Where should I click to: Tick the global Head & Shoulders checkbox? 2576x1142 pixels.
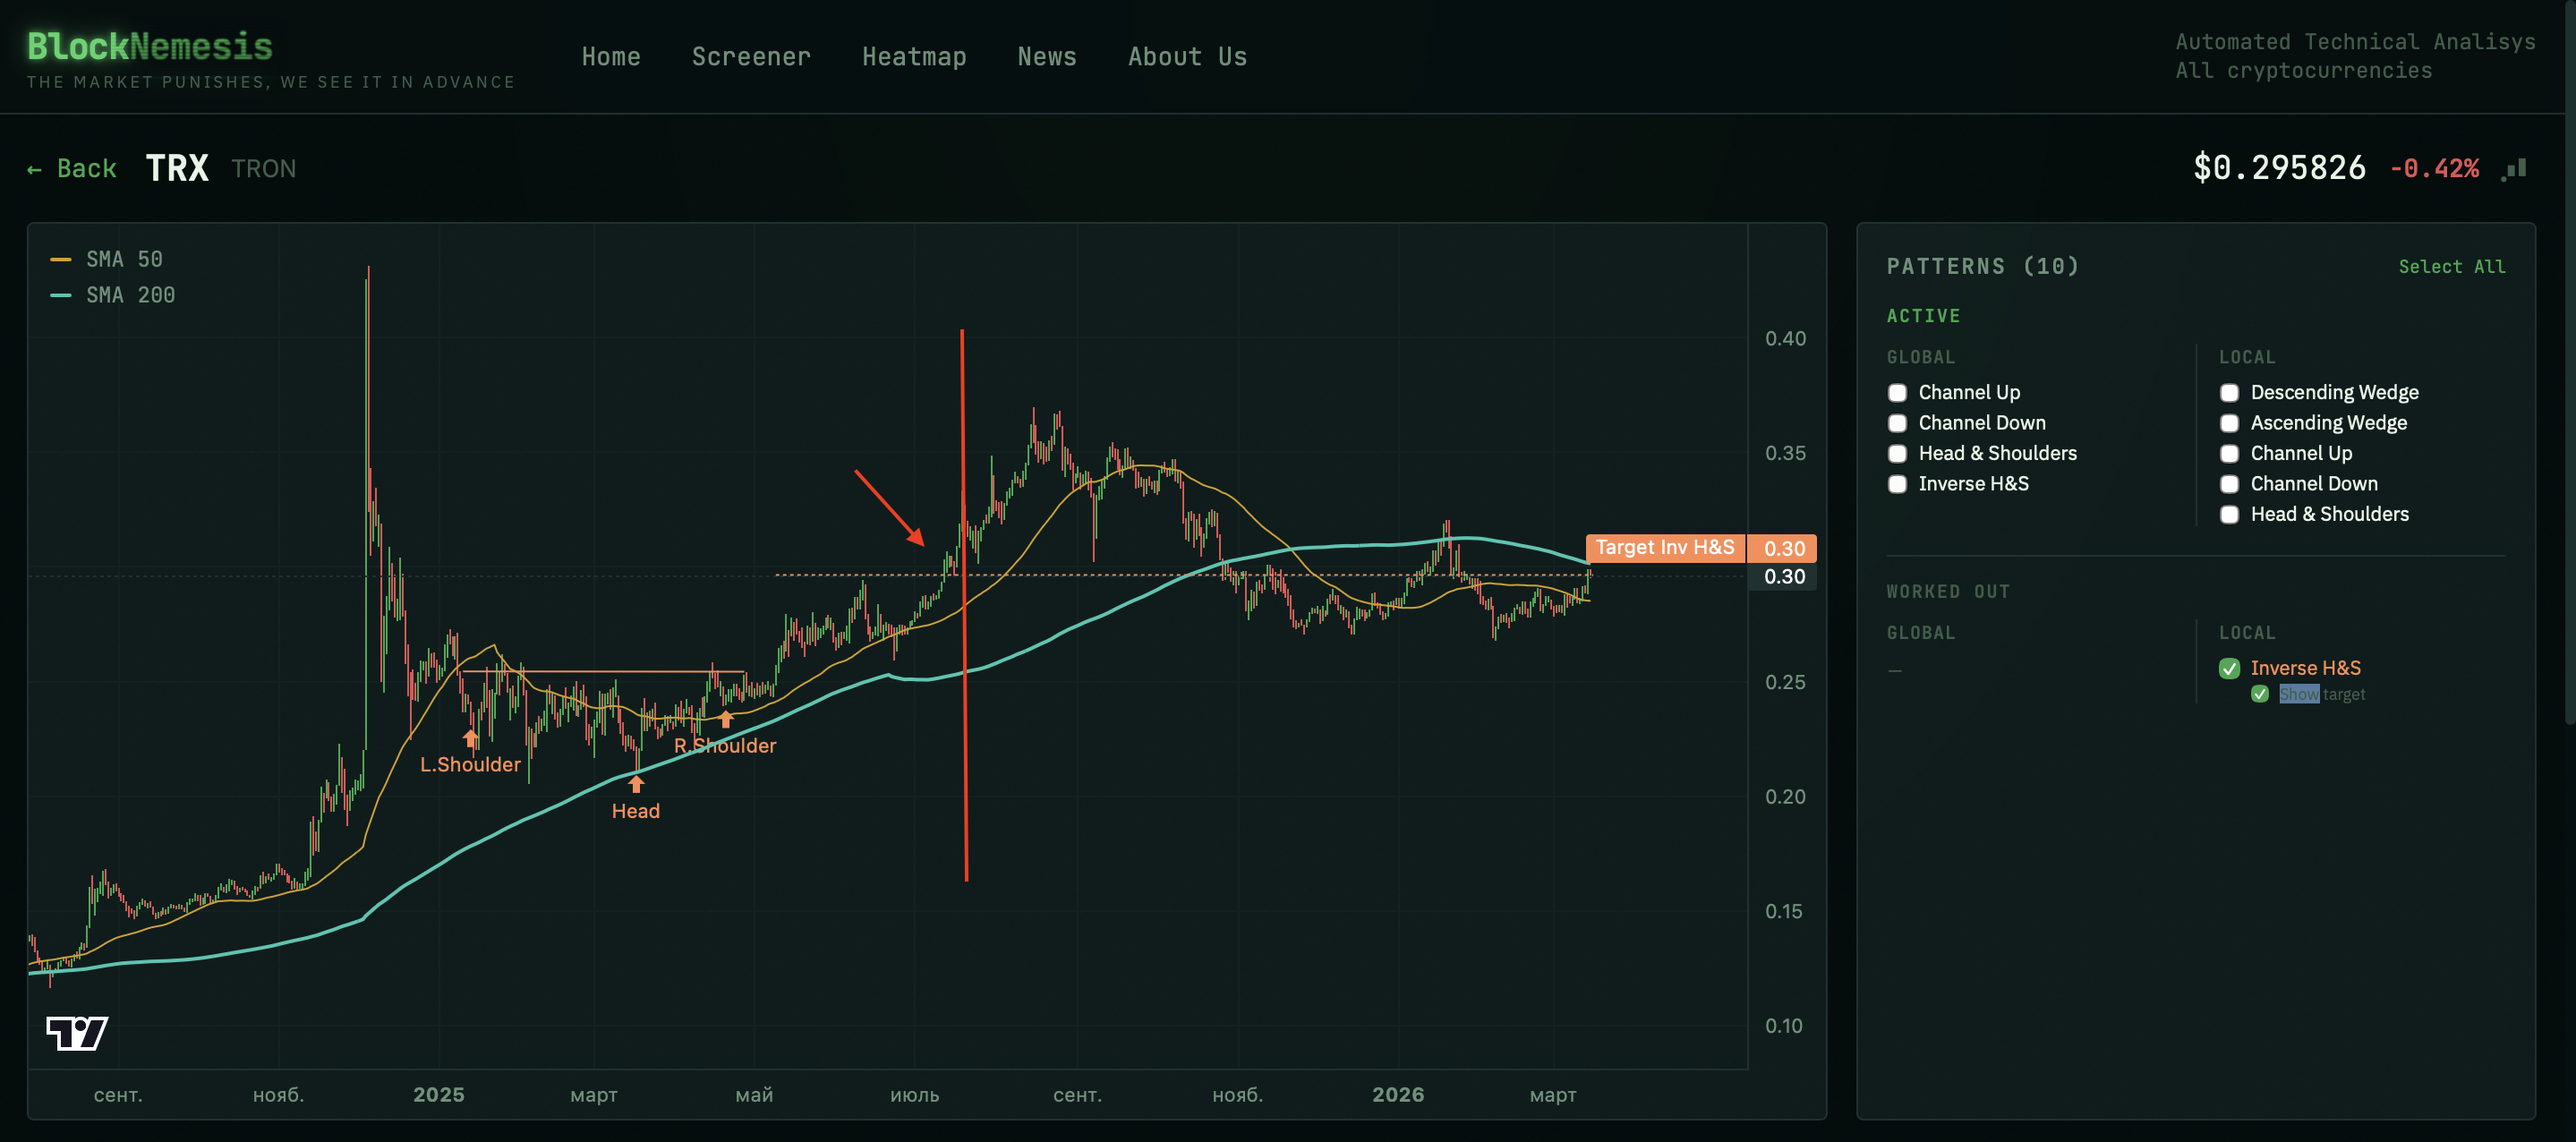coord(1897,453)
